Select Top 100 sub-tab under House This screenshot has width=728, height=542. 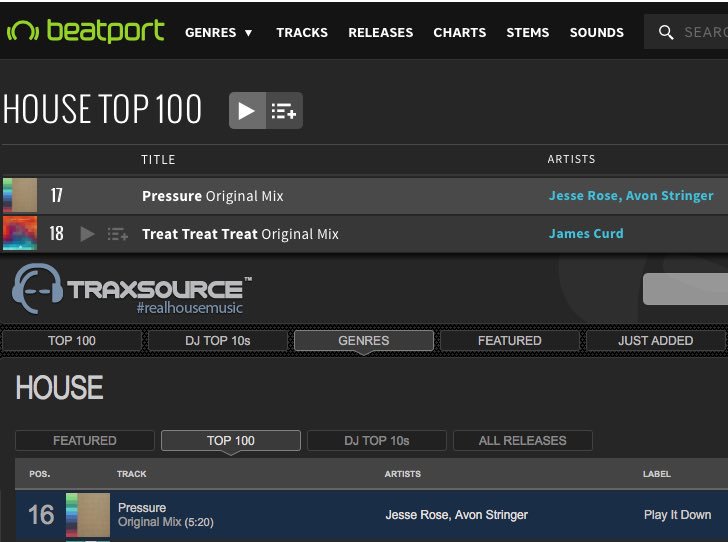[x=231, y=440]
